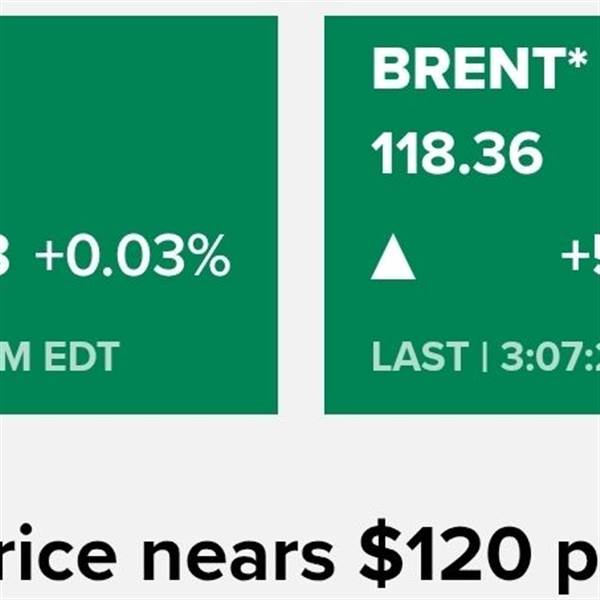Click the pipe separator after LAST
Screen dimensions: 600x600
pyautogui.click(x=484, y=357)
